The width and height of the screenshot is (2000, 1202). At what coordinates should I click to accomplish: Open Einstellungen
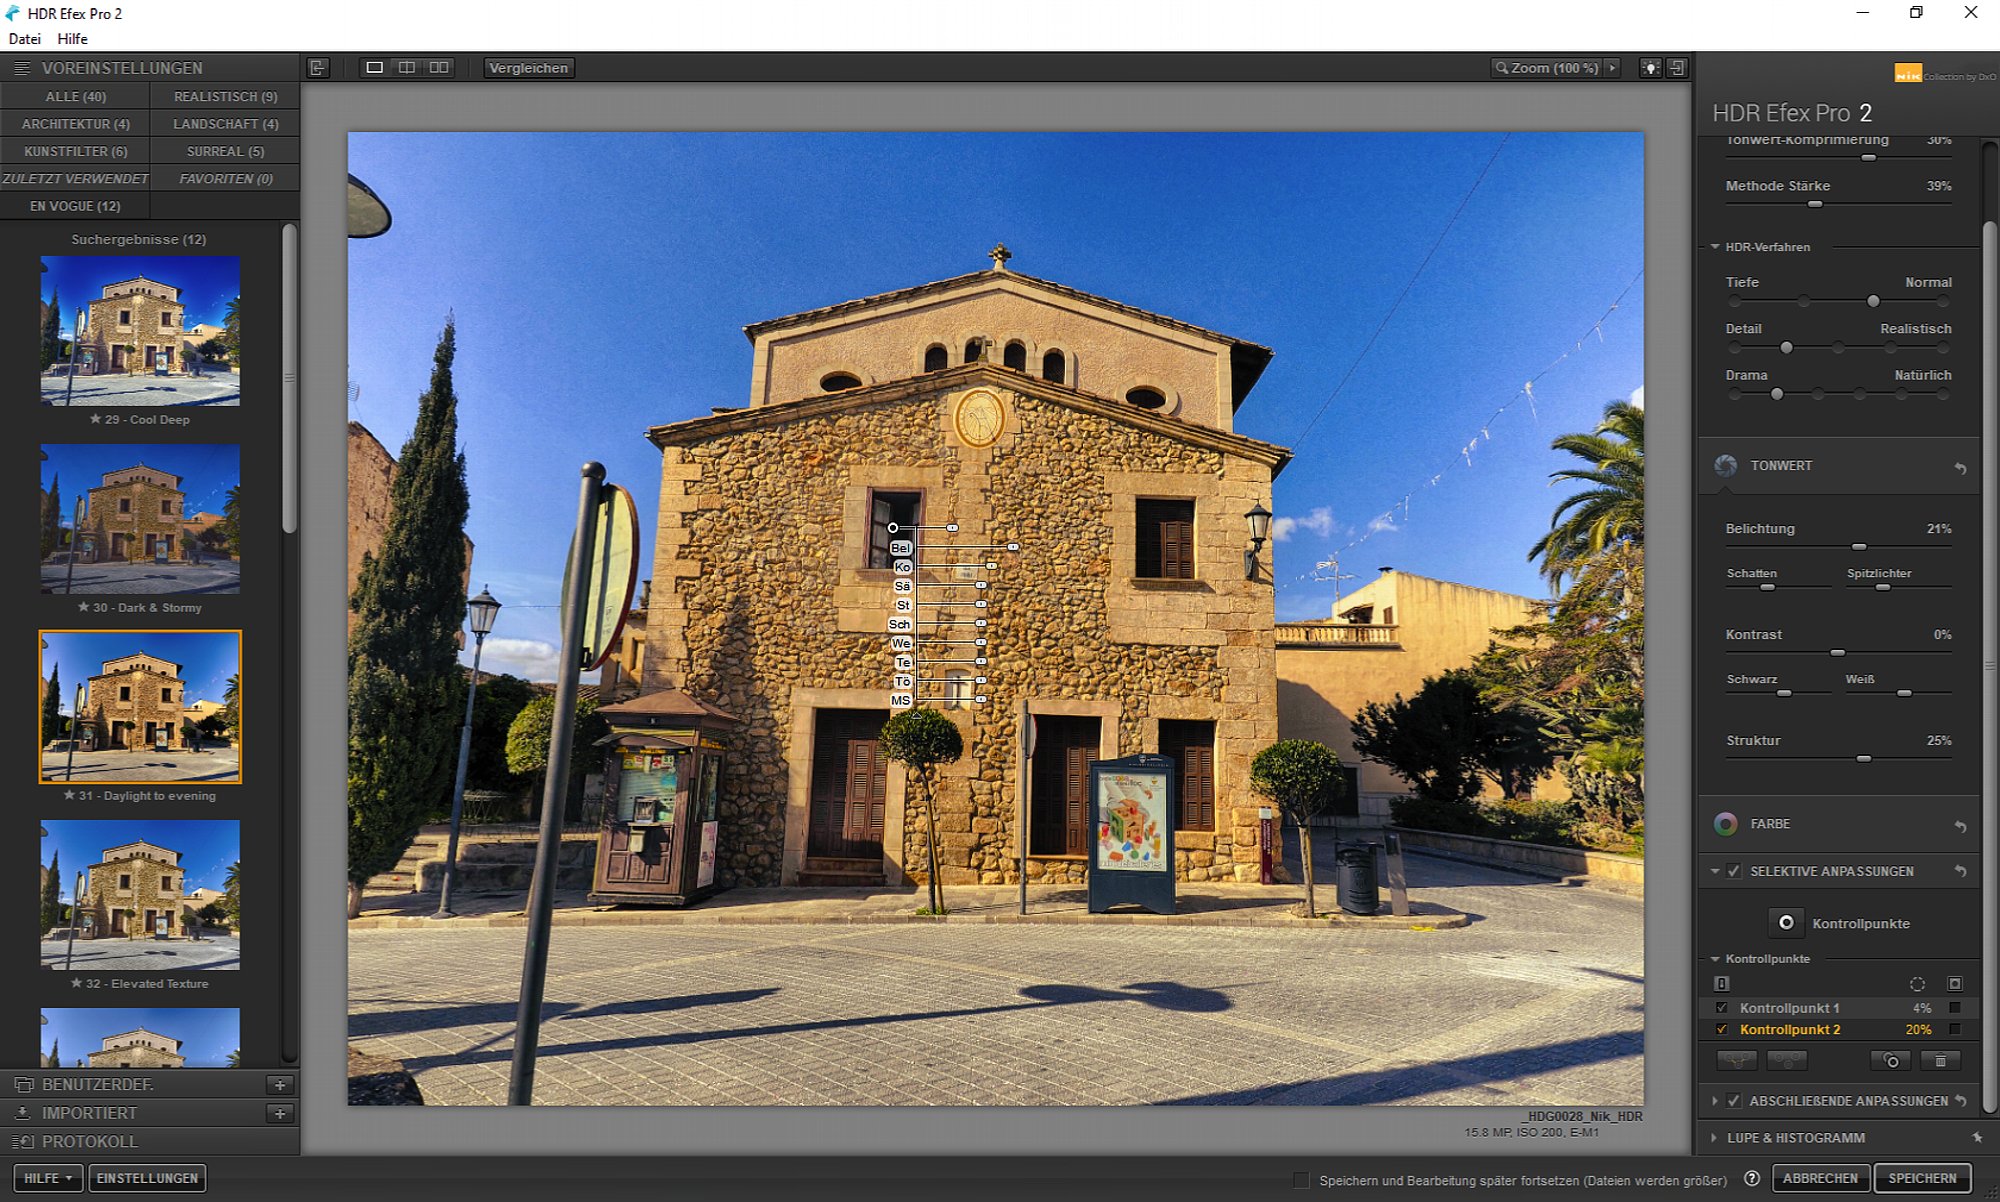click(x=148, y=1178)
